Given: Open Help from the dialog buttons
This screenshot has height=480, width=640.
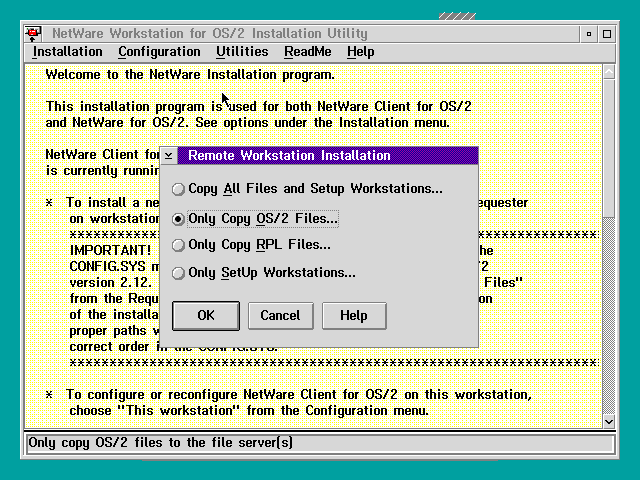Looking at the screenshot, I should click(354, 316).
